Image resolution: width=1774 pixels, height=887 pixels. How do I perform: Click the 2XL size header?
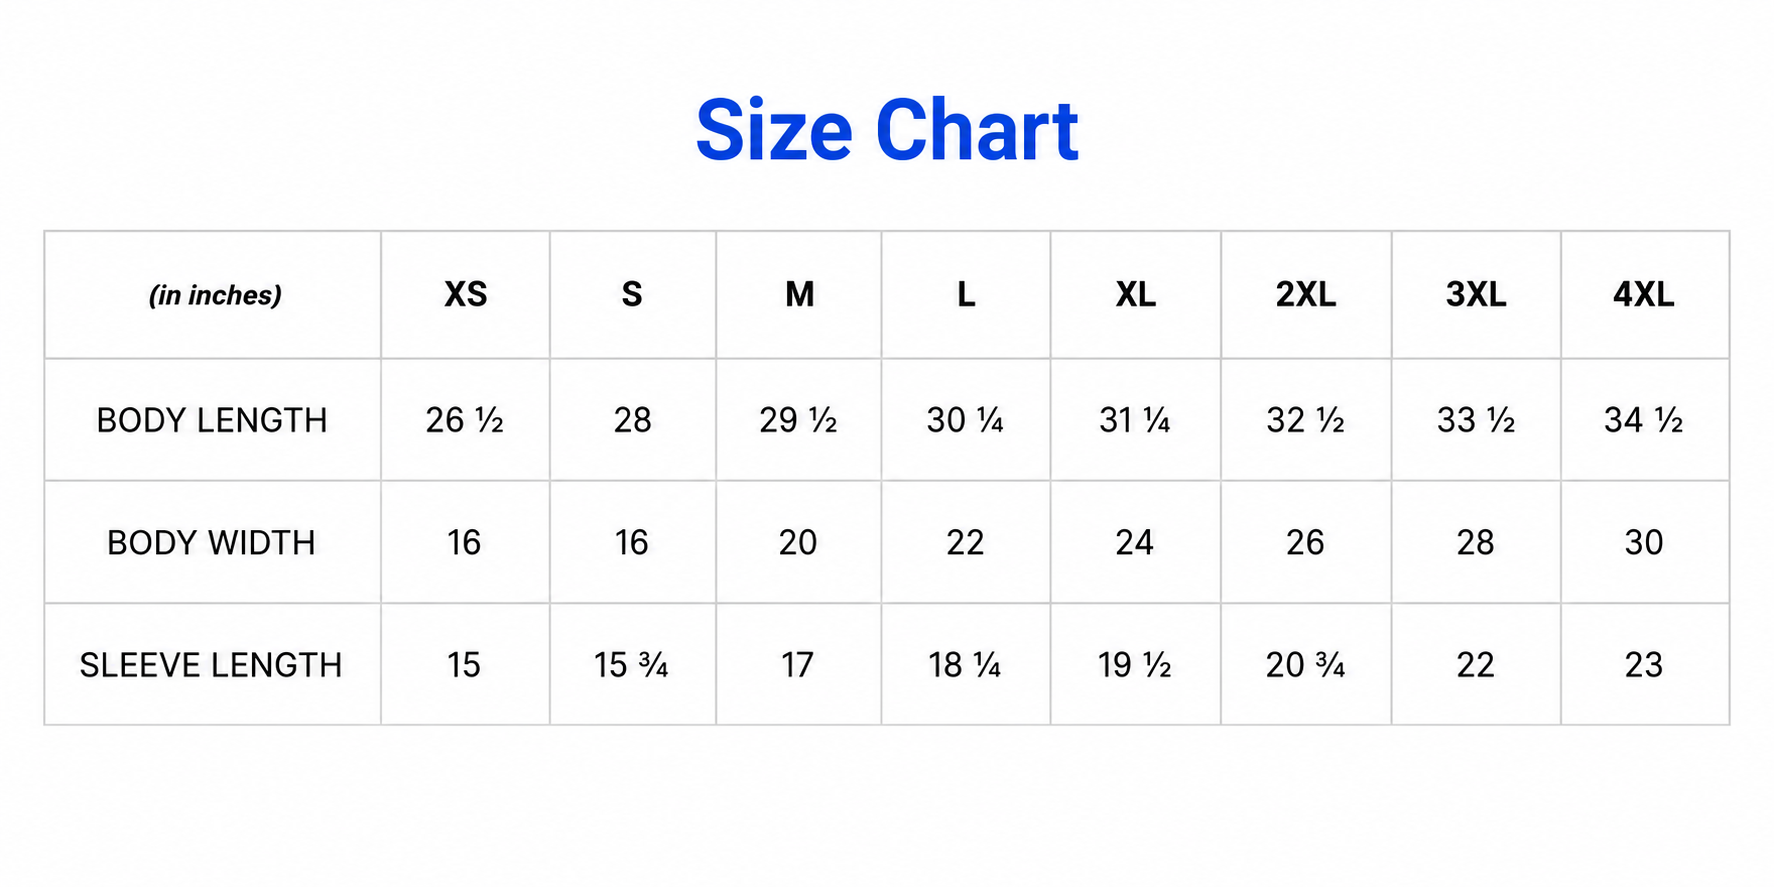(x=1305, y=294)
